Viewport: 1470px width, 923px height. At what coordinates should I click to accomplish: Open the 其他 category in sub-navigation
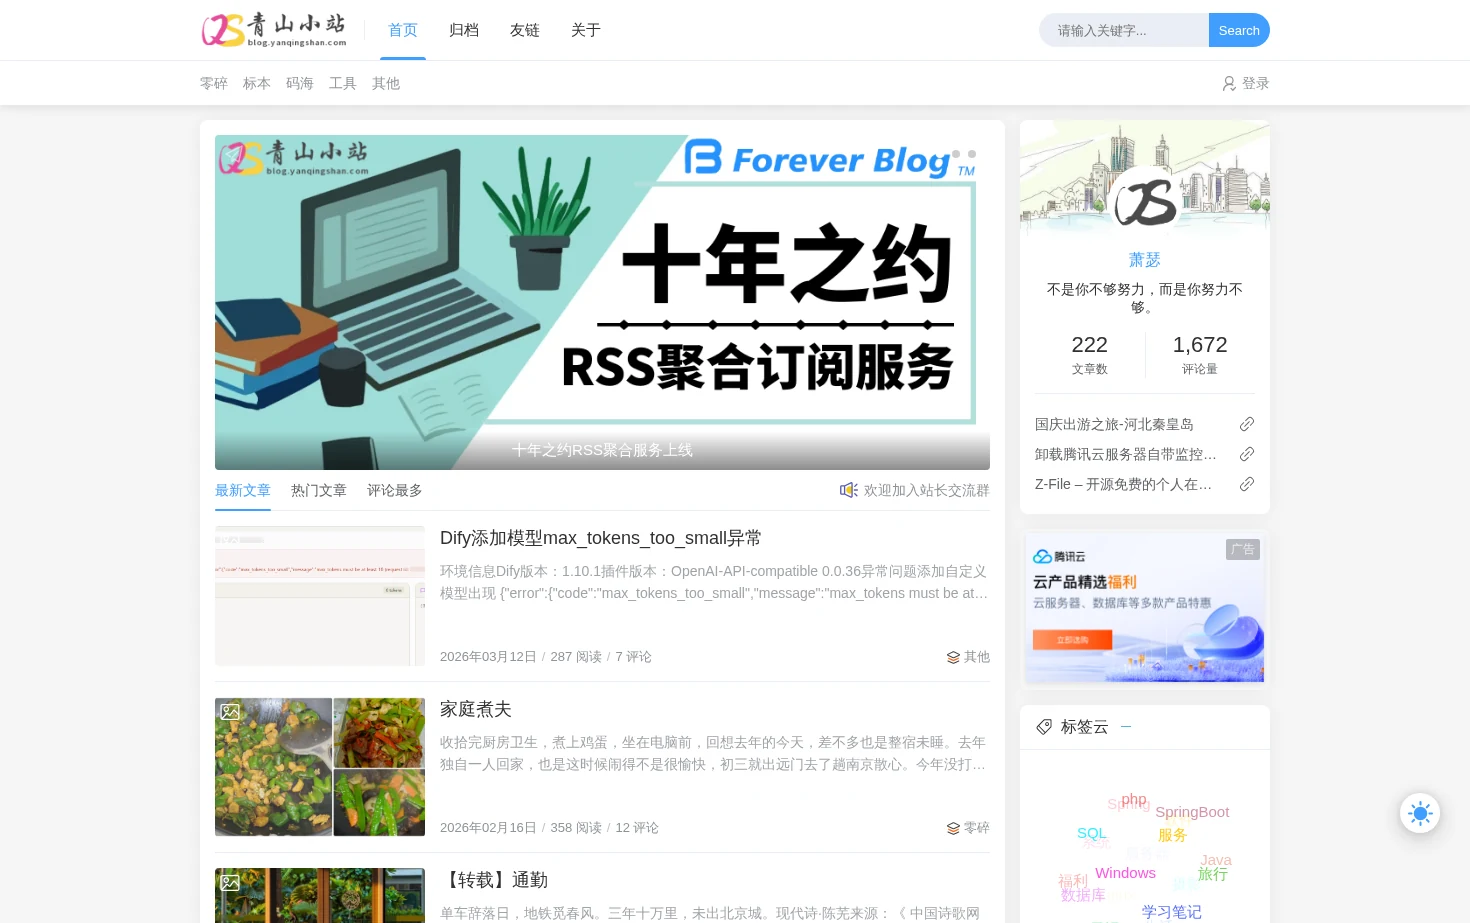386,83
